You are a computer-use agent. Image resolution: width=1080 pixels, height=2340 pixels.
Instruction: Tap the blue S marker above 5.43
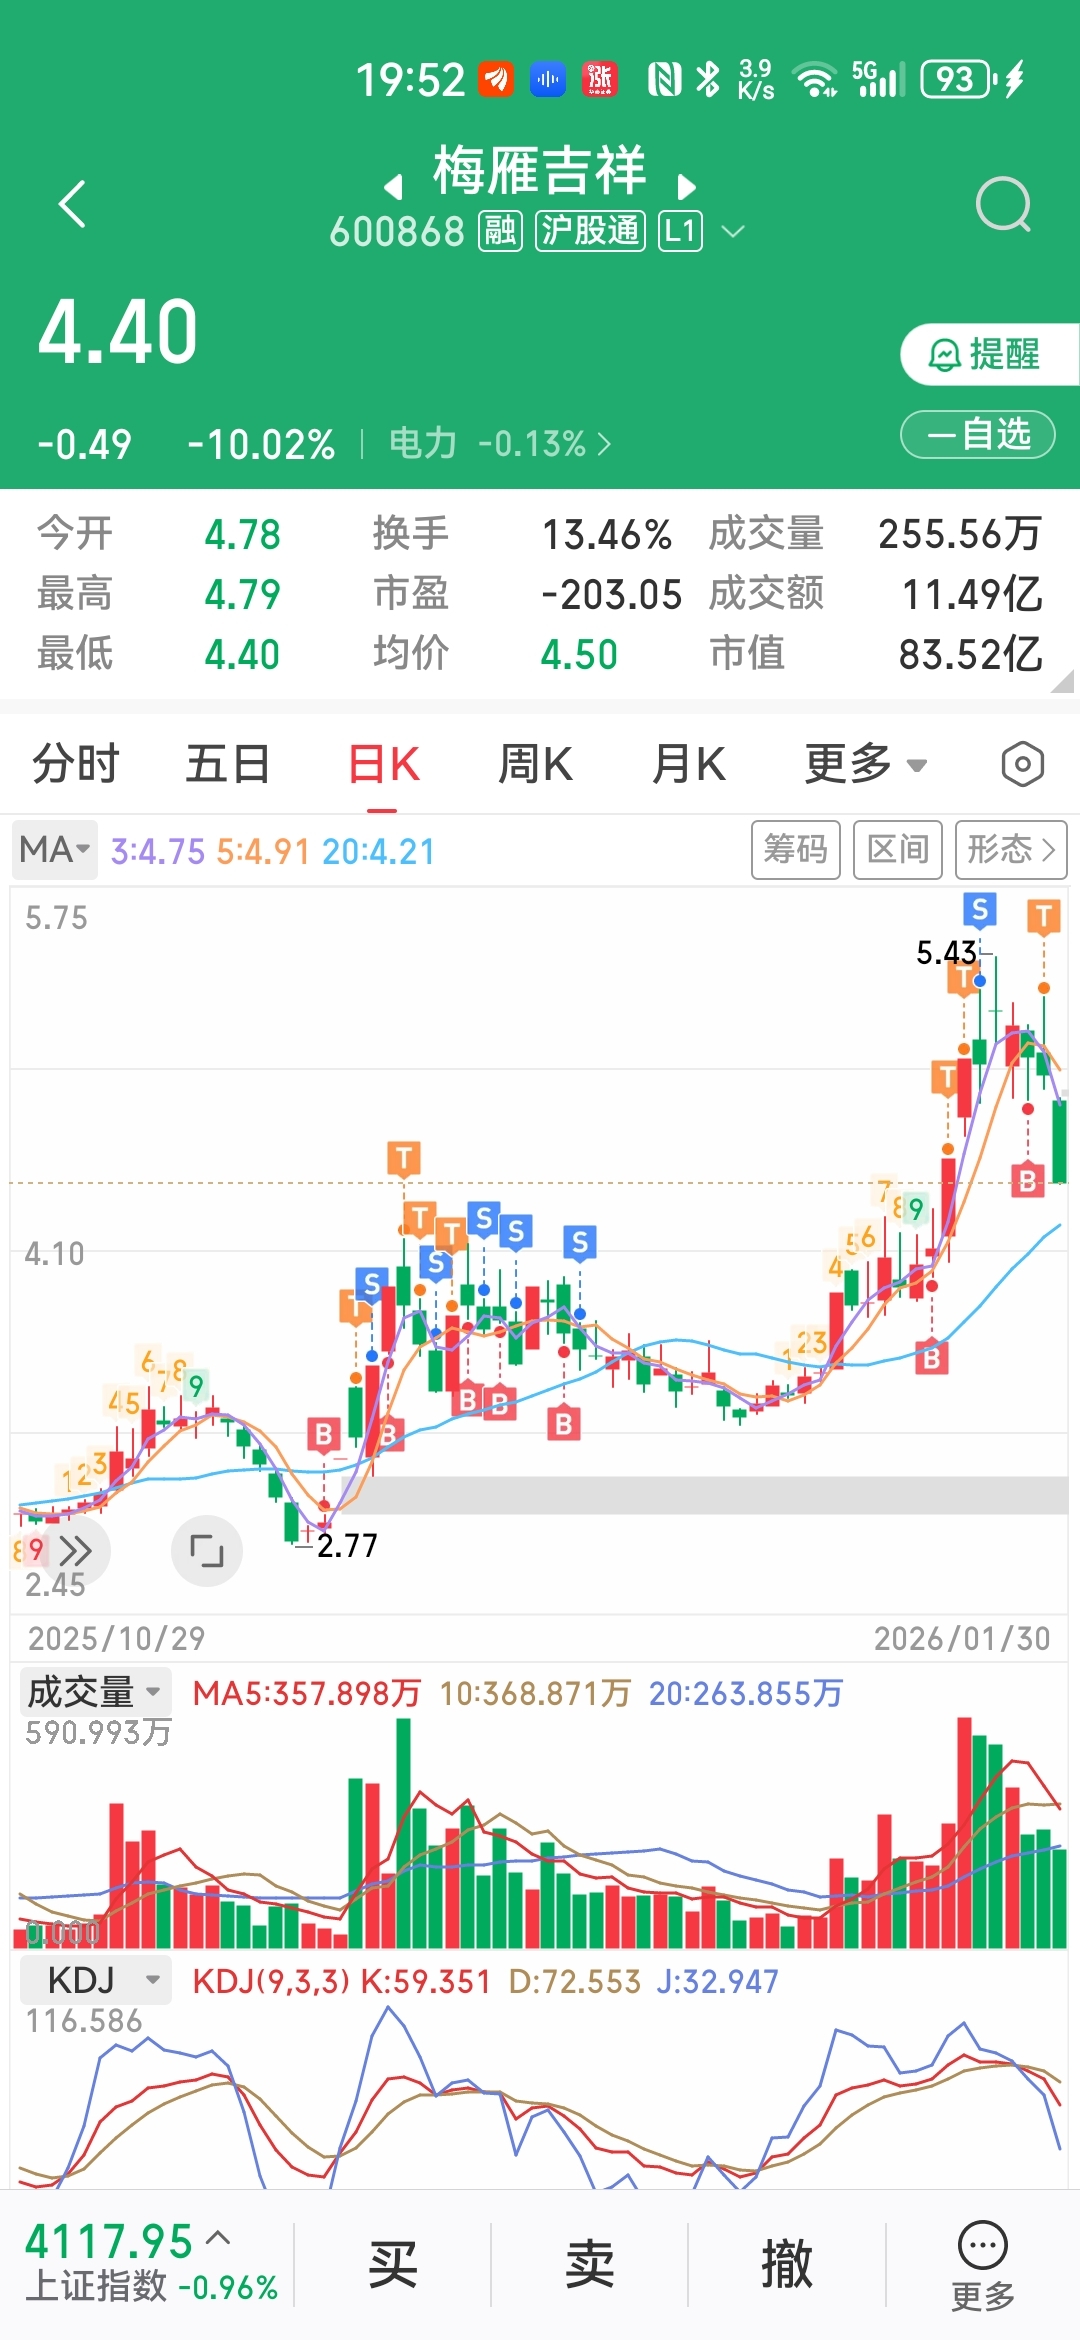(x=980, y=910)
